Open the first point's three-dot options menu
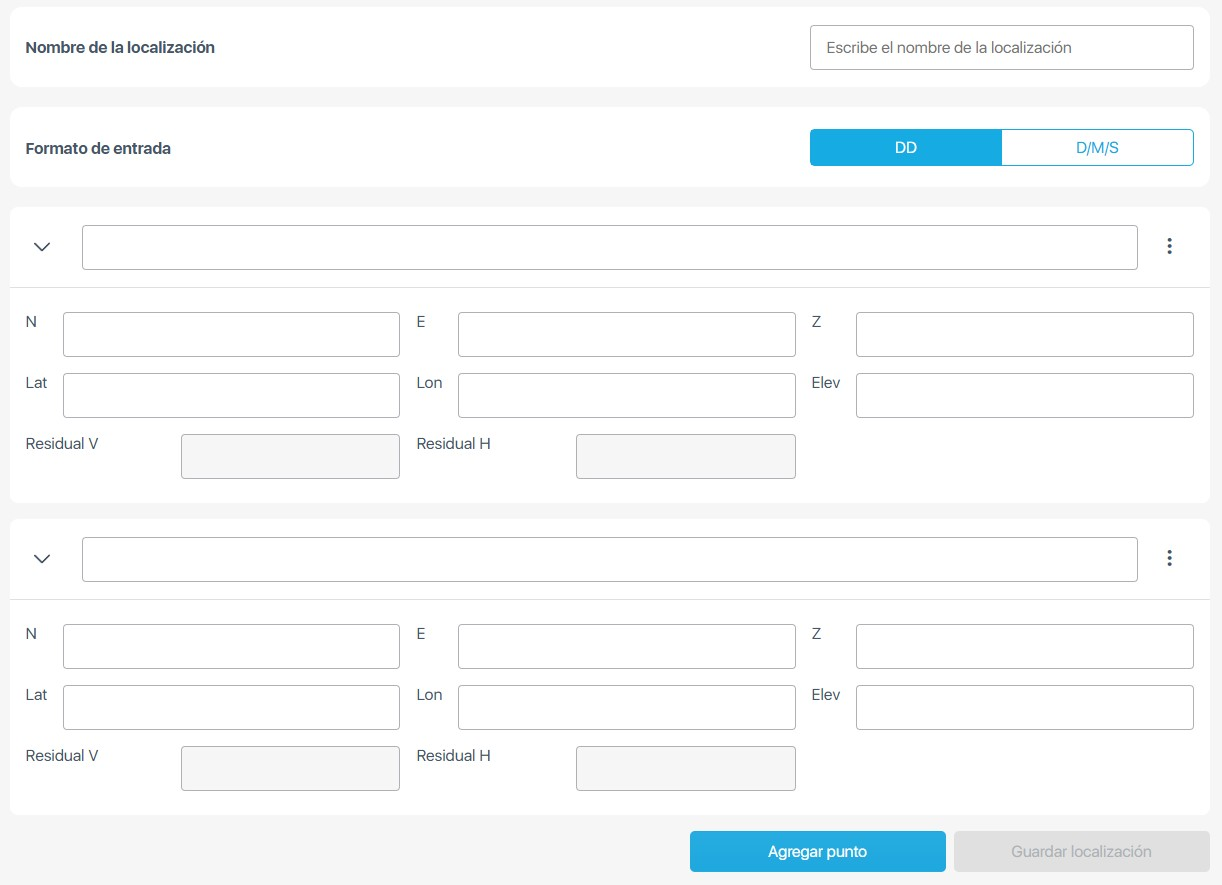This screenshot has height=885, width=1222. [x=1169, y=247]
